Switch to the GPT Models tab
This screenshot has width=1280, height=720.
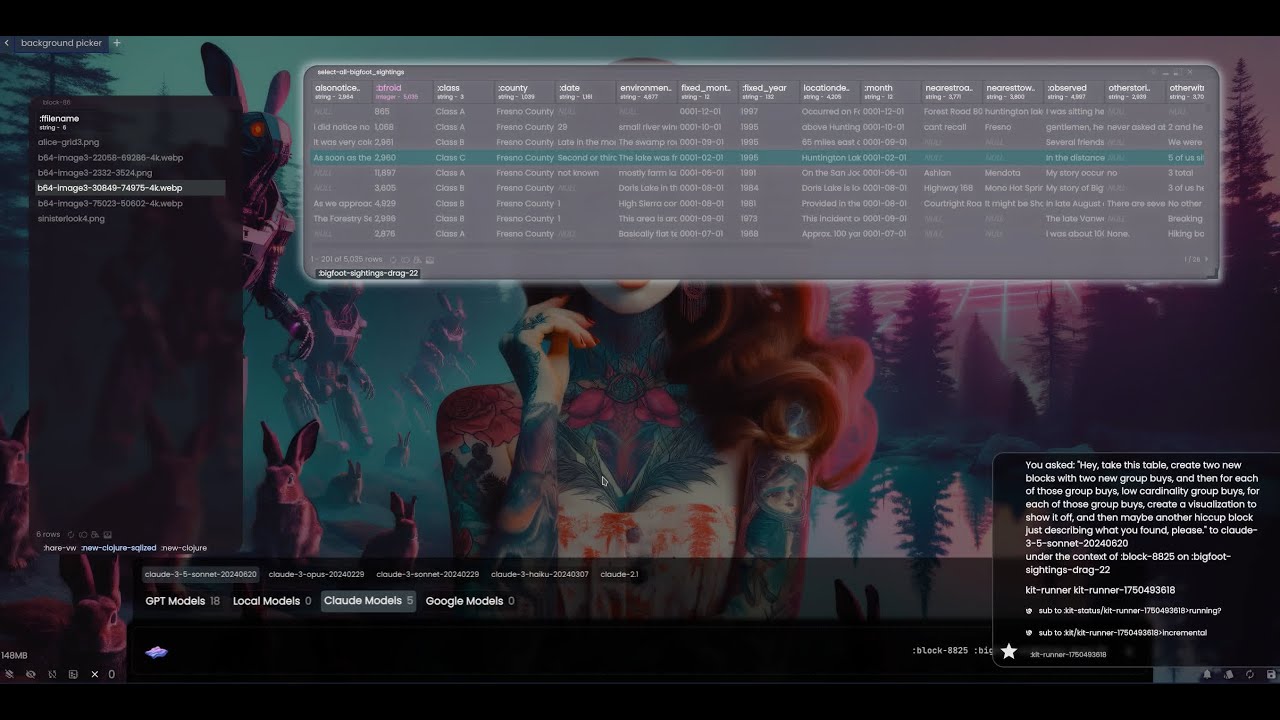[x=182, y=601]
